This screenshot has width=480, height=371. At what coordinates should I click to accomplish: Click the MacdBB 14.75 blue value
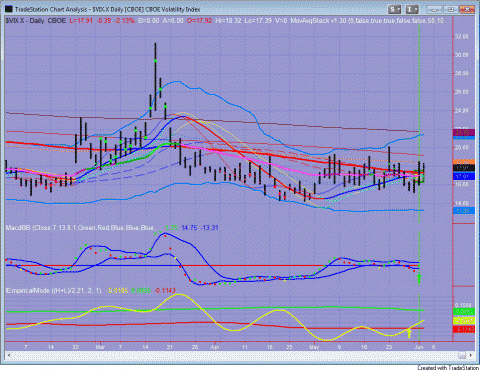pos(189,228)
